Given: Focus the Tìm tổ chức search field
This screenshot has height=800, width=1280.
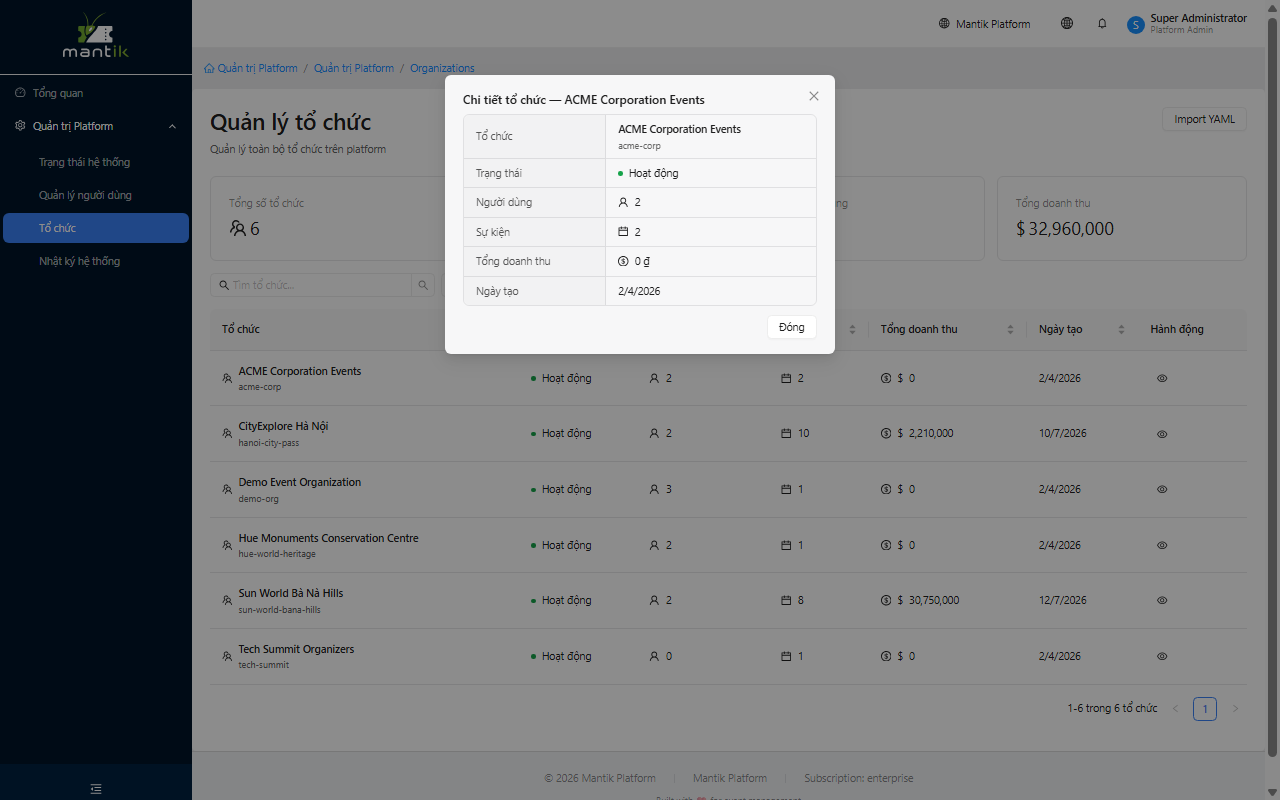Looking at the screenshot, I should tap(311, 285).
